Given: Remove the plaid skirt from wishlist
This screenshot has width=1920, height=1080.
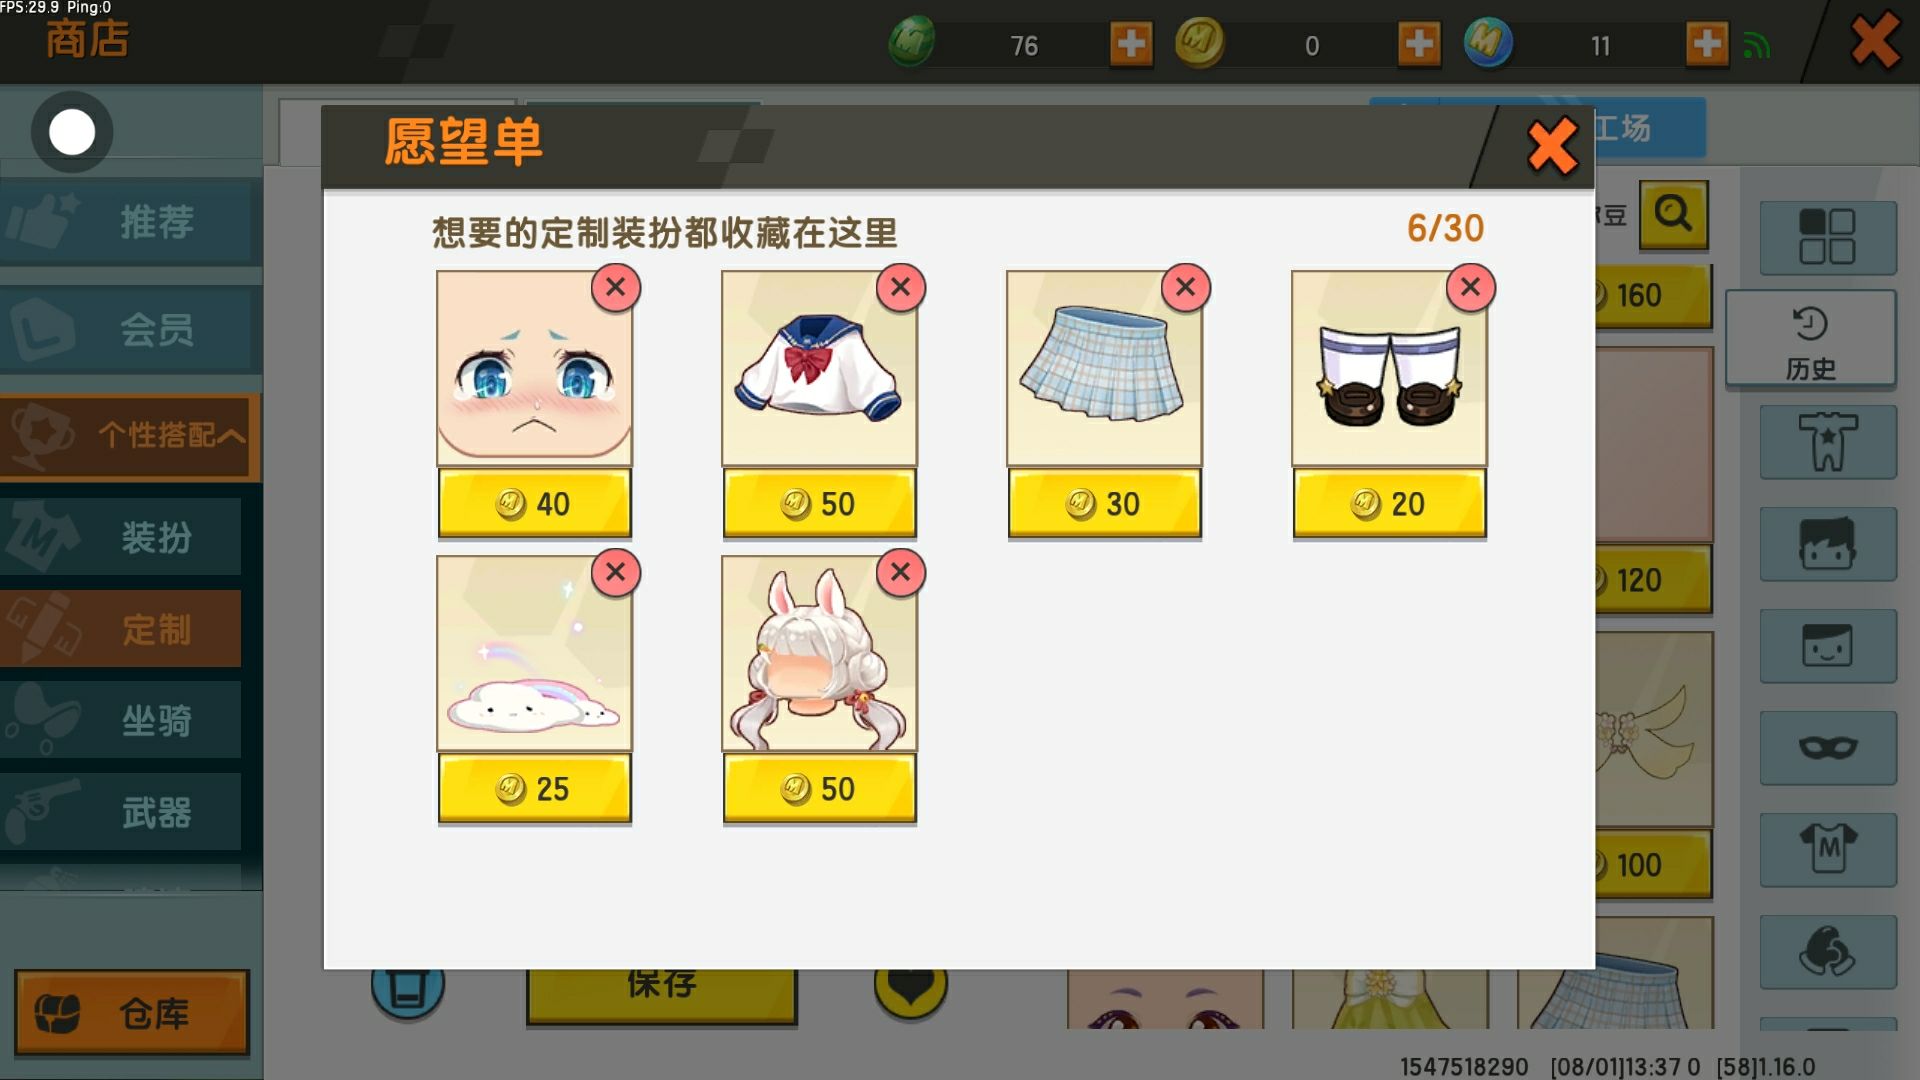Looking at the screenshot, I should pos(1185,288).
